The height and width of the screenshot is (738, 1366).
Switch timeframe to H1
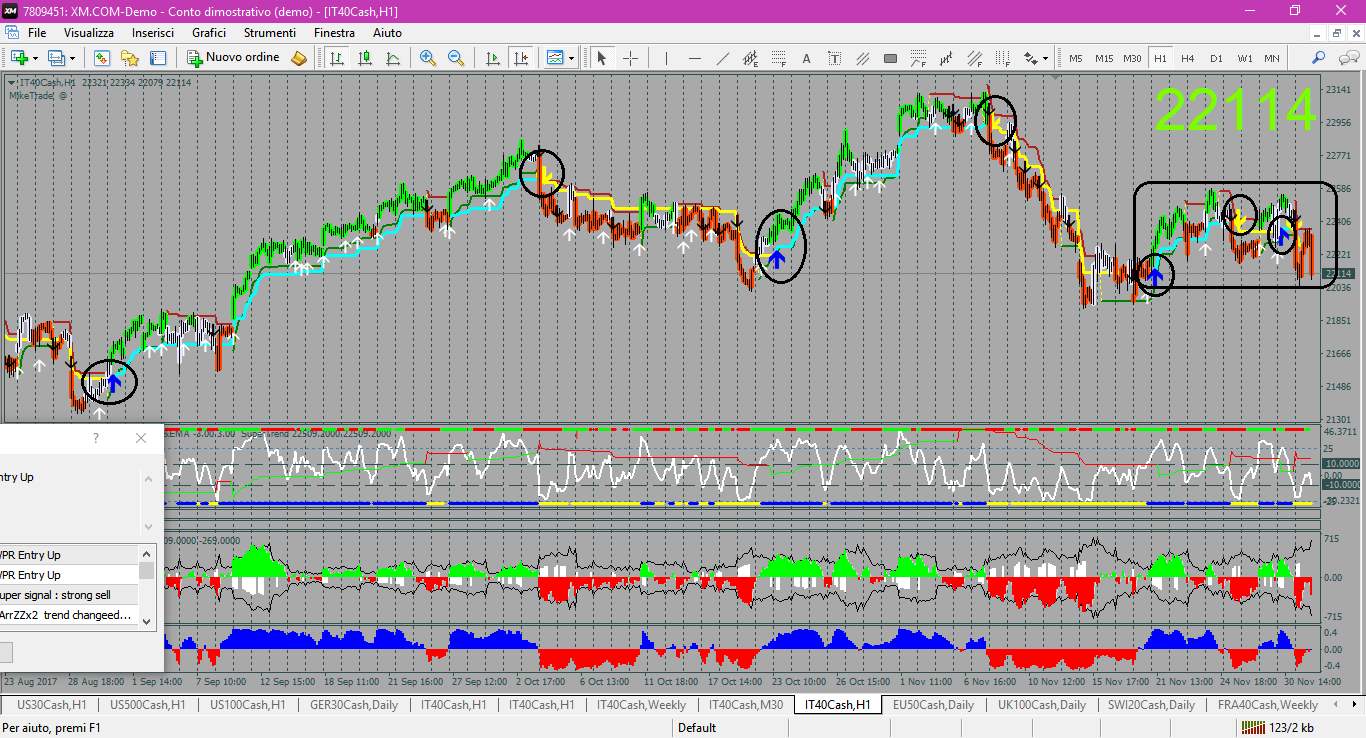pyautogui.click(x=1160, y=58)
